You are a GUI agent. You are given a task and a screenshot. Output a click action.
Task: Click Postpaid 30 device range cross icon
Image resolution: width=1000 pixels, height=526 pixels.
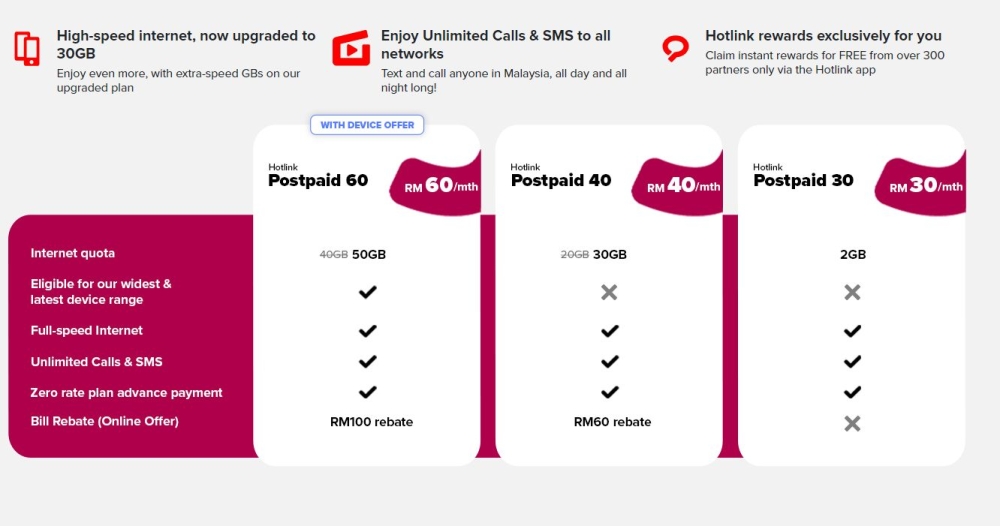tap(852, 292)
